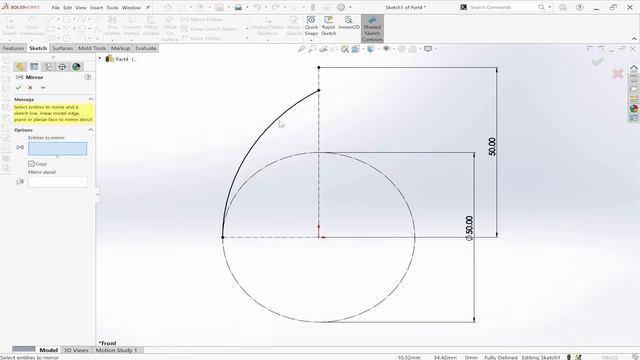Activate the Rapid Sketch tool
This screenshot has height=360, width=640.
[328, 26]
